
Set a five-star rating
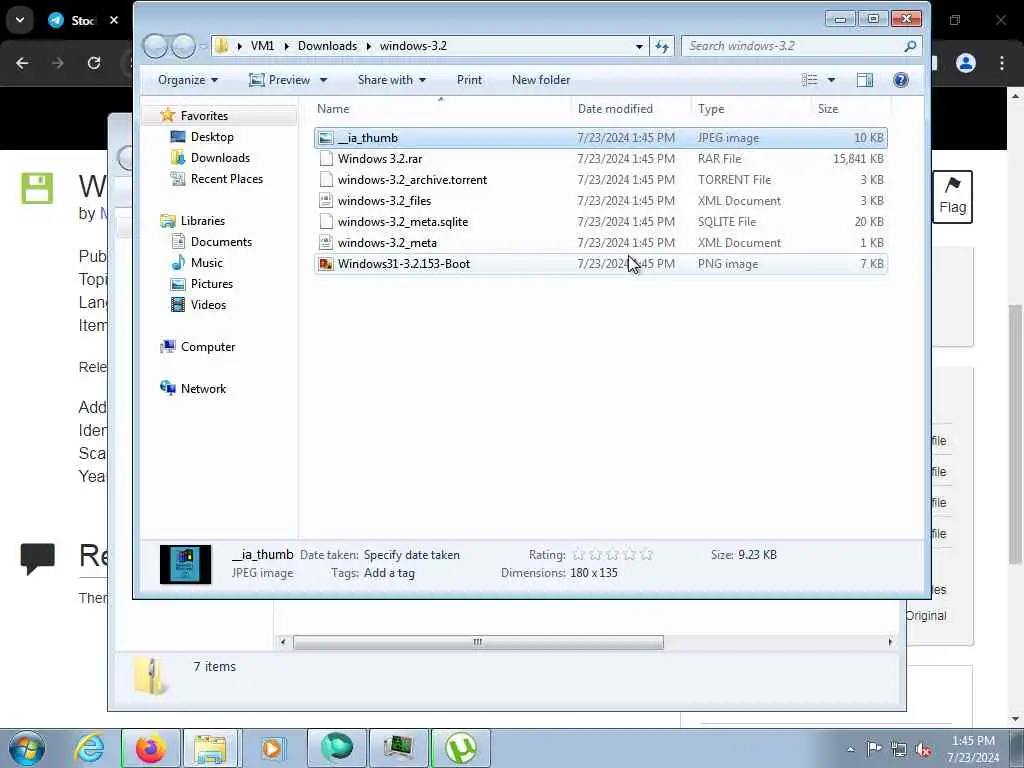pos(647,554)
